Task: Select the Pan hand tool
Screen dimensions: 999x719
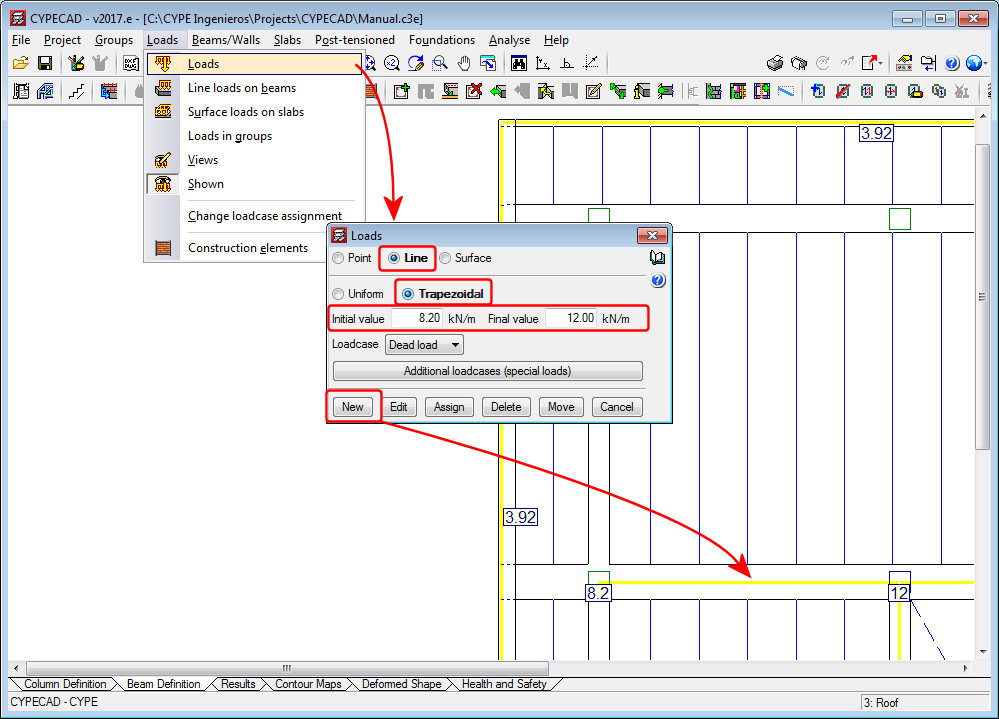Action: click(x=464, y=63)
